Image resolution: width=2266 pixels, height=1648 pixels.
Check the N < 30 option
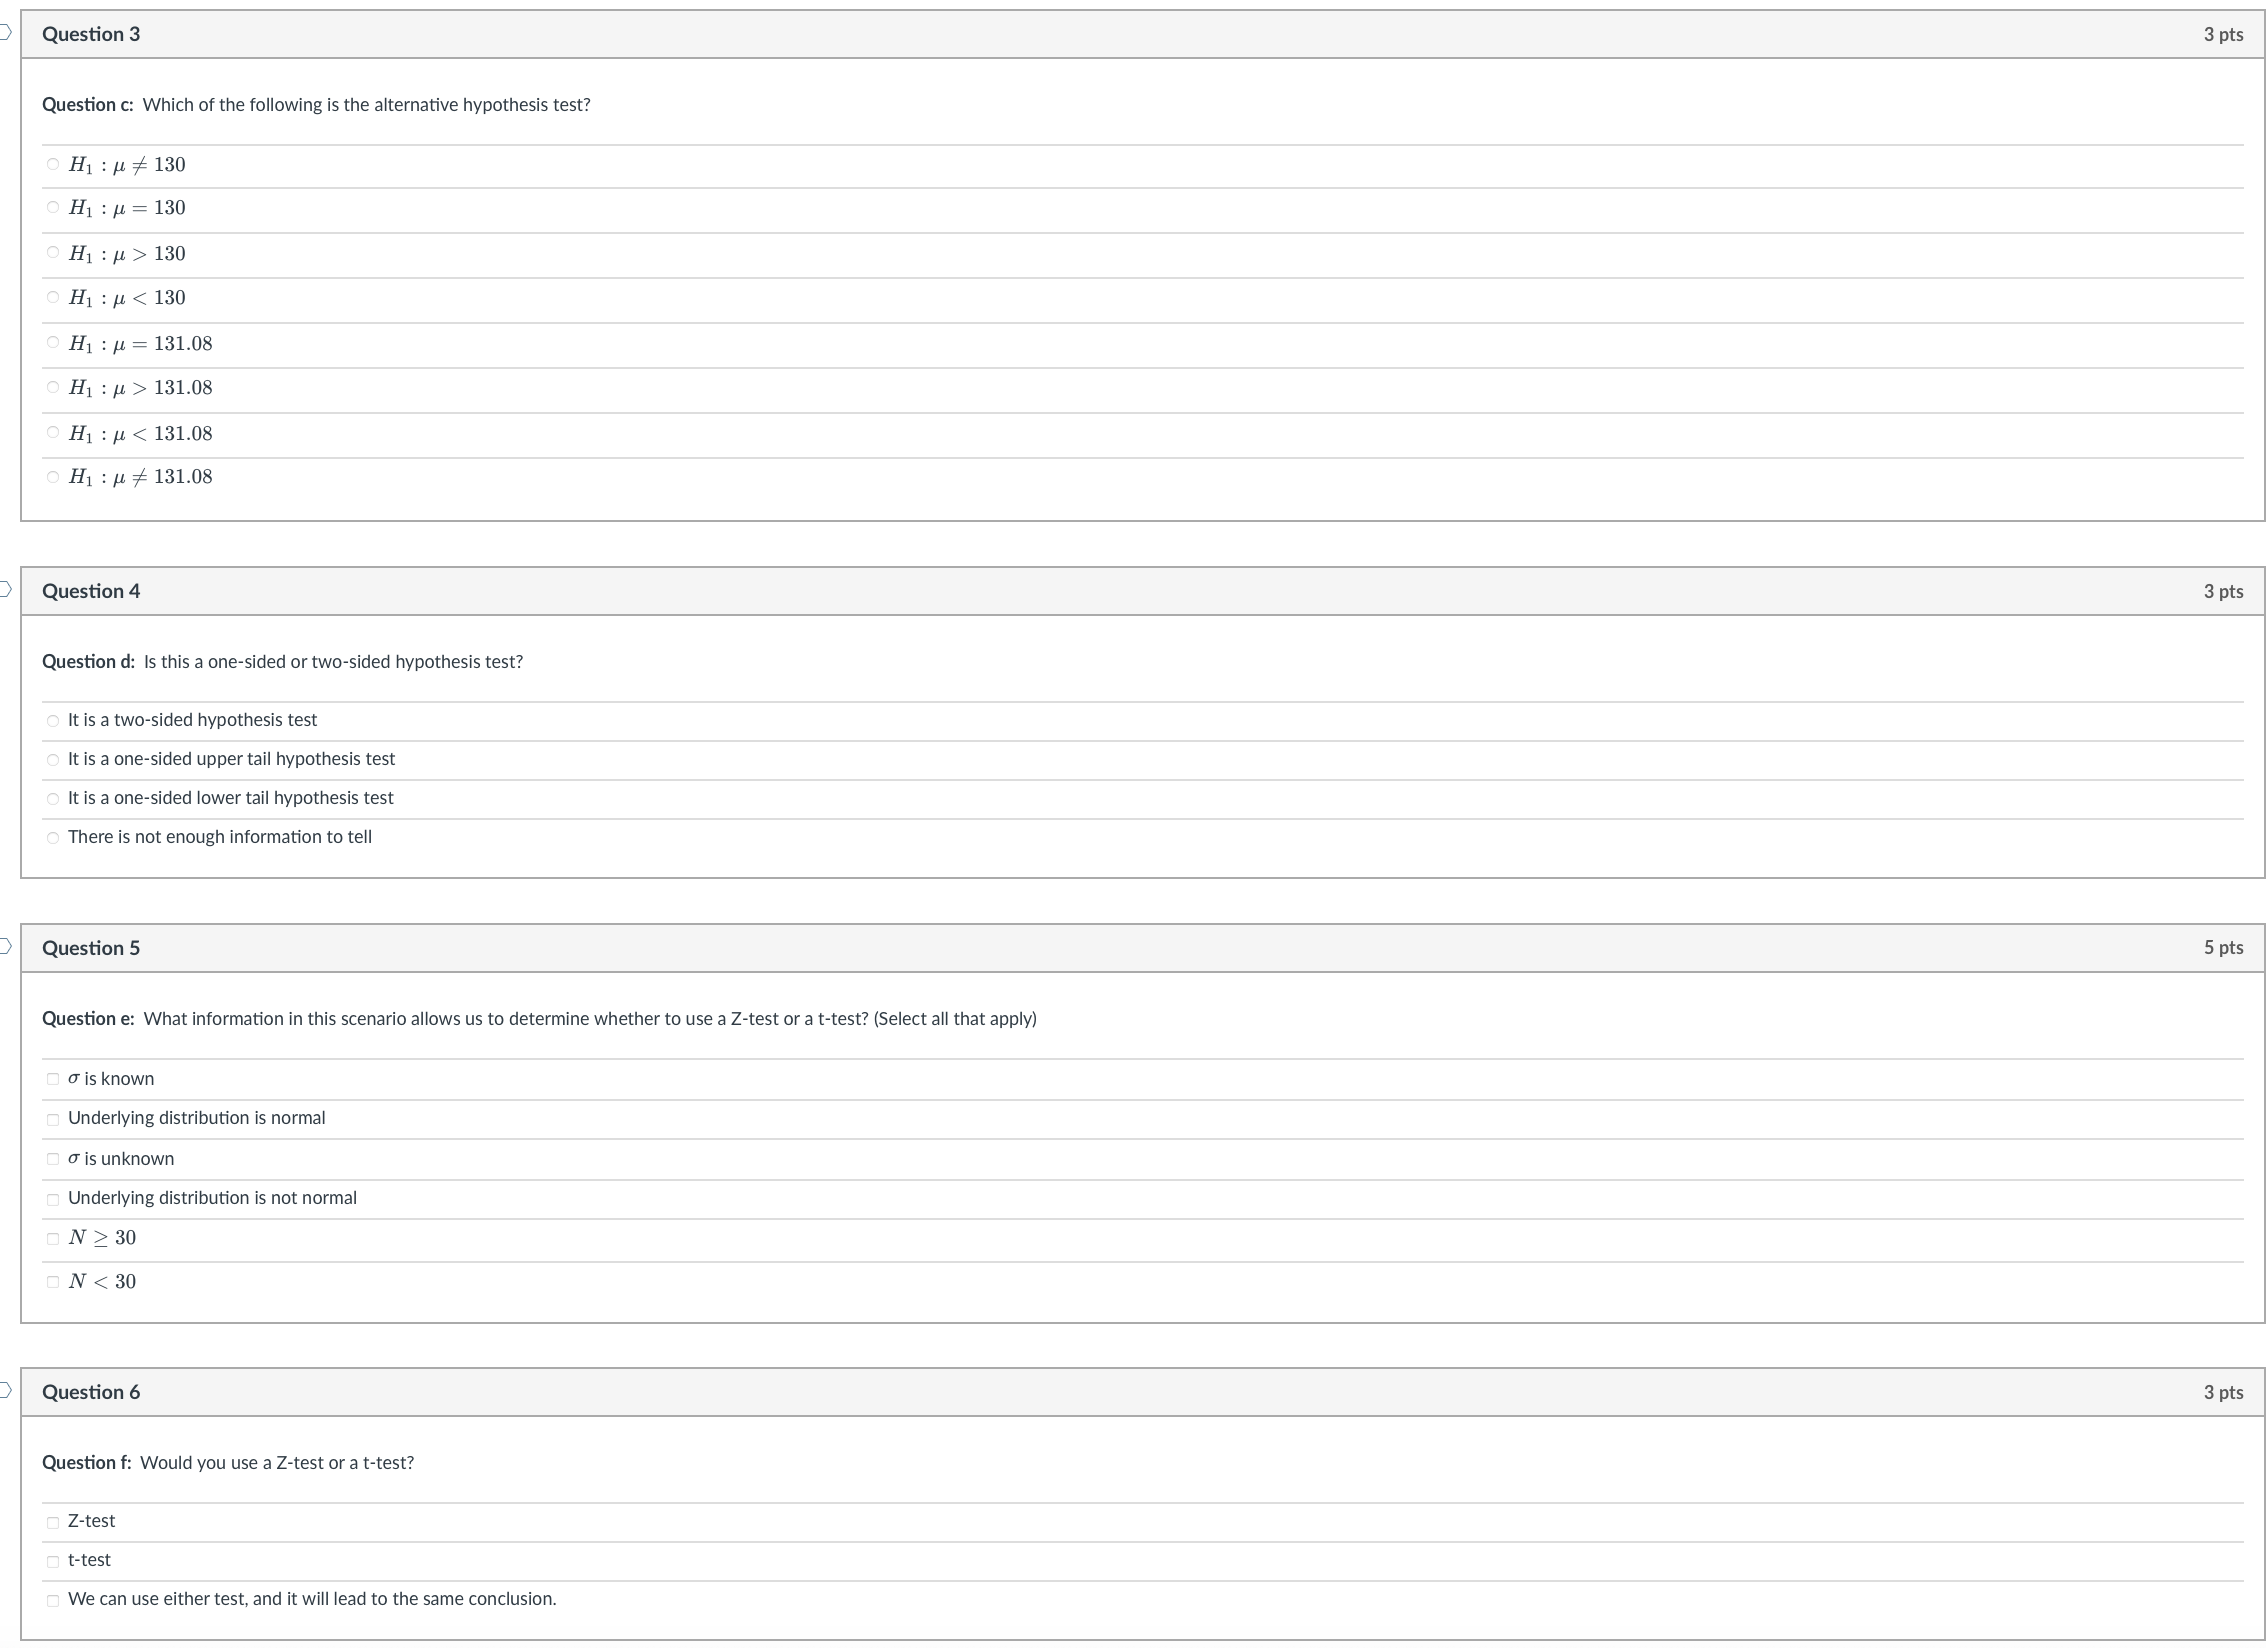(x=53, y=1282)
